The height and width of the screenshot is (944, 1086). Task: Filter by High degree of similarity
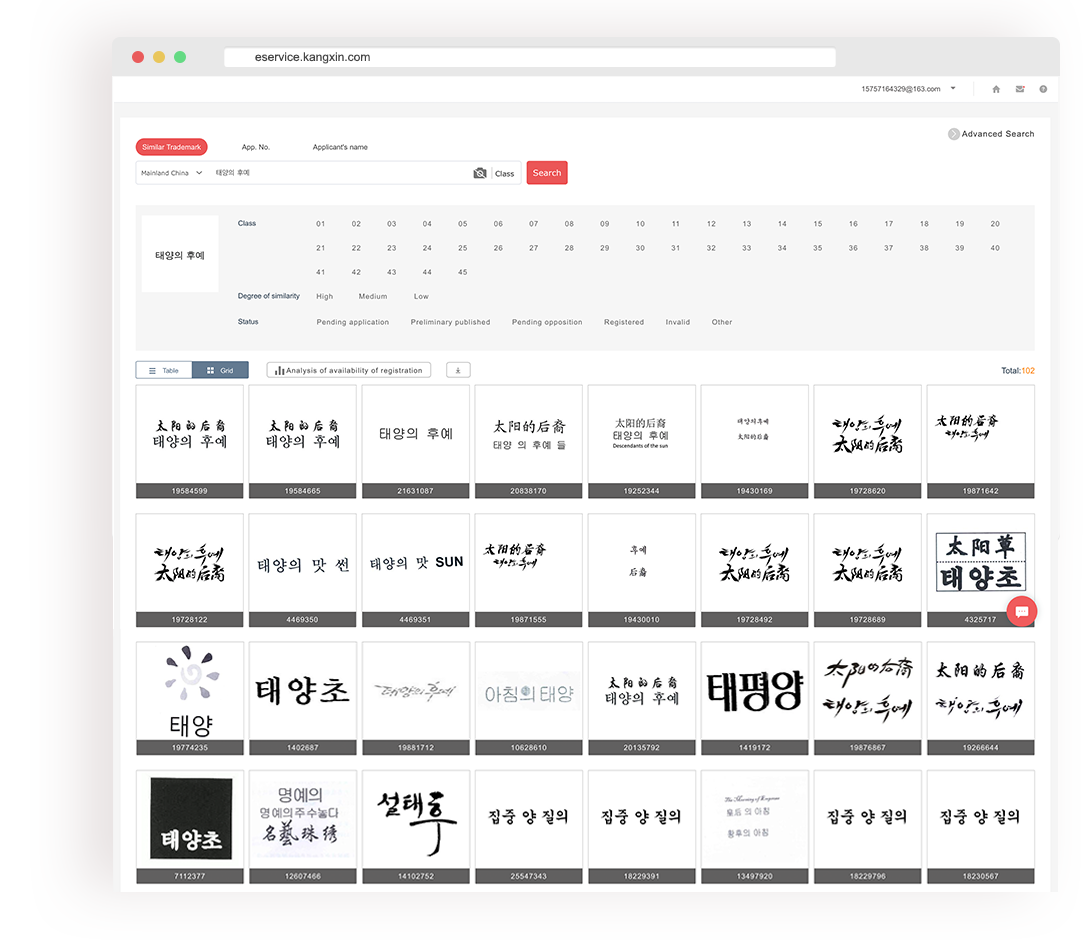pyautogui.click(x=325, y=297)
